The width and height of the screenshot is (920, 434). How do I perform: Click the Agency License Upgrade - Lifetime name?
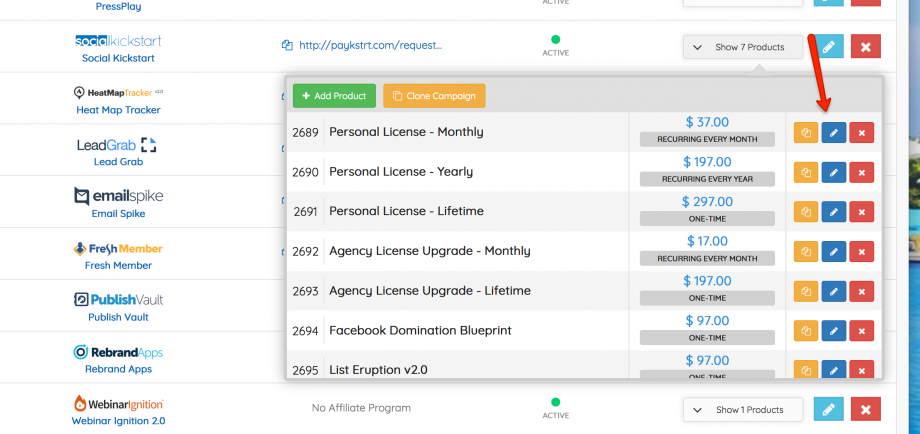pyautogui.click(x=429, y=291)
